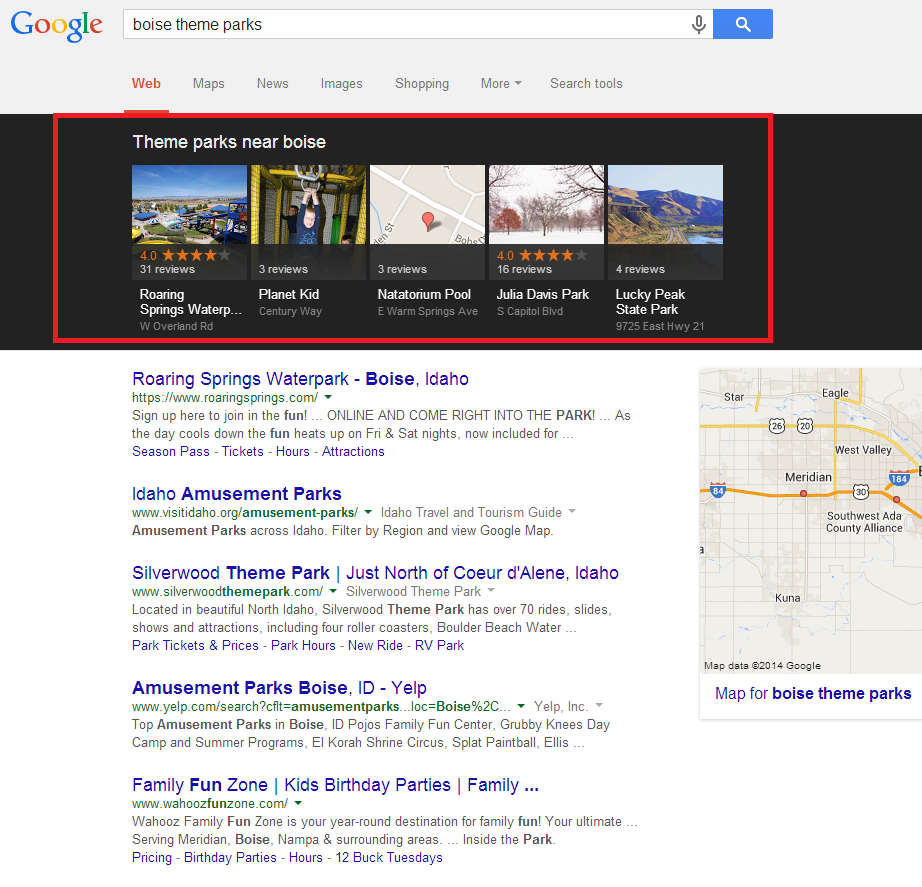Click the '31 reviews' text
Image resolution: width=922 pixels, height=887 pixels.
click(x=167, y=269)
